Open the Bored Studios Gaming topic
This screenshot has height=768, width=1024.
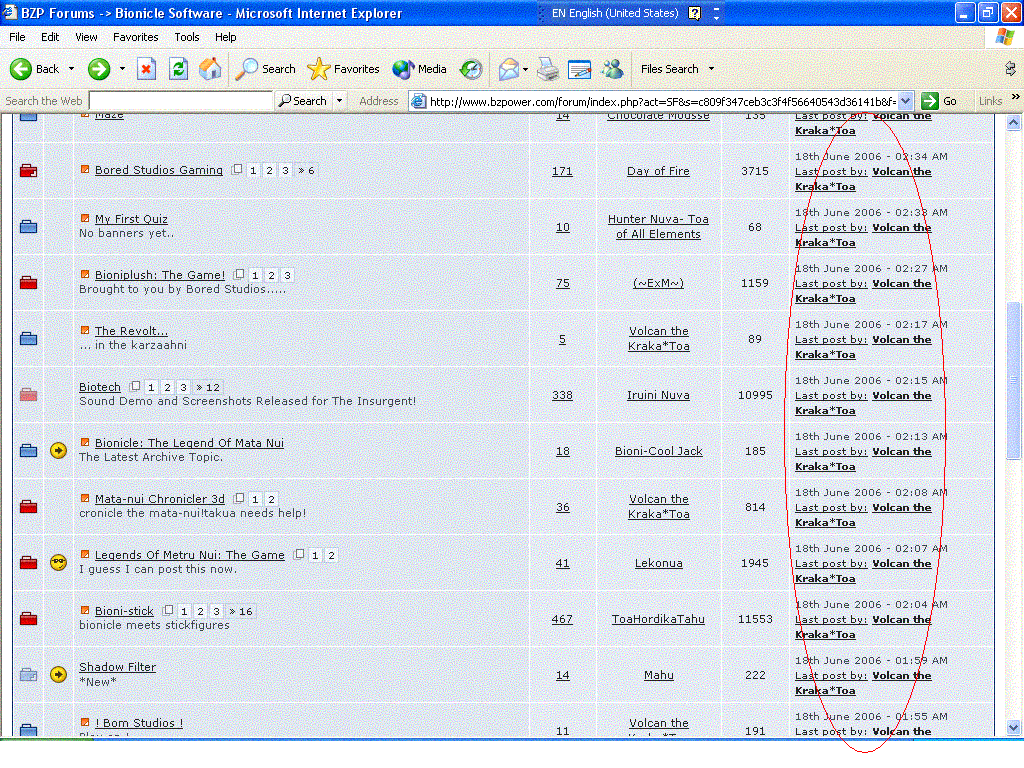pyautogui.click(x=158, y=170)
